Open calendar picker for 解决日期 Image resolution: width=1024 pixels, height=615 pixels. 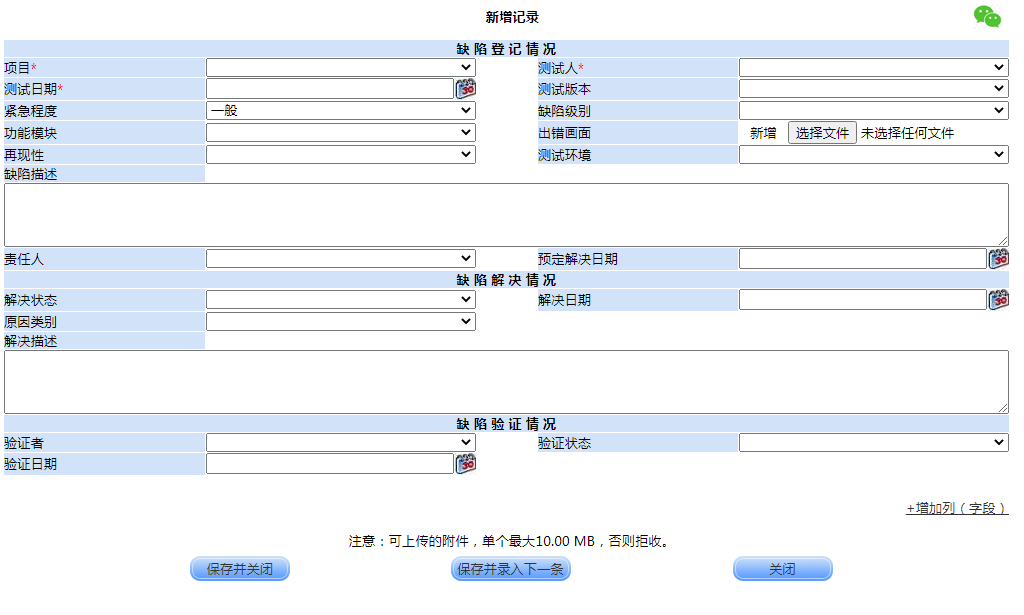pos(998,300)
